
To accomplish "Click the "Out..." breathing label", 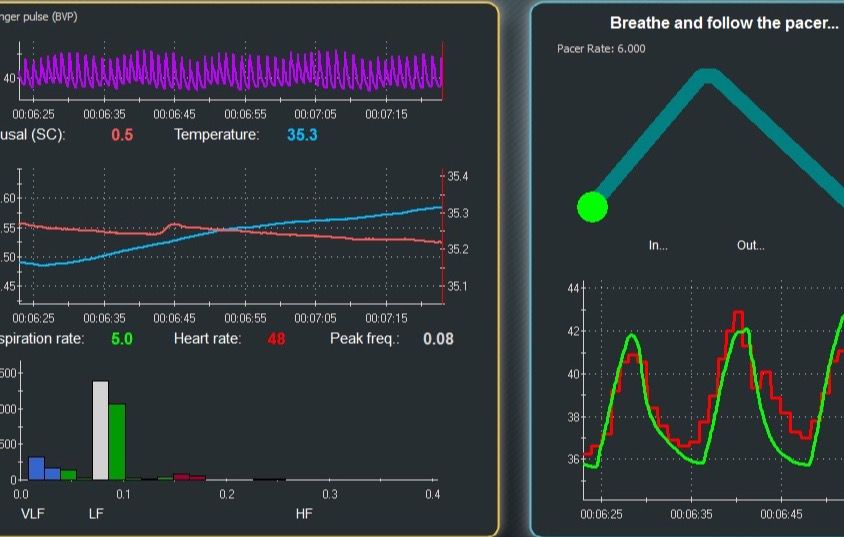I will point(750,245).
